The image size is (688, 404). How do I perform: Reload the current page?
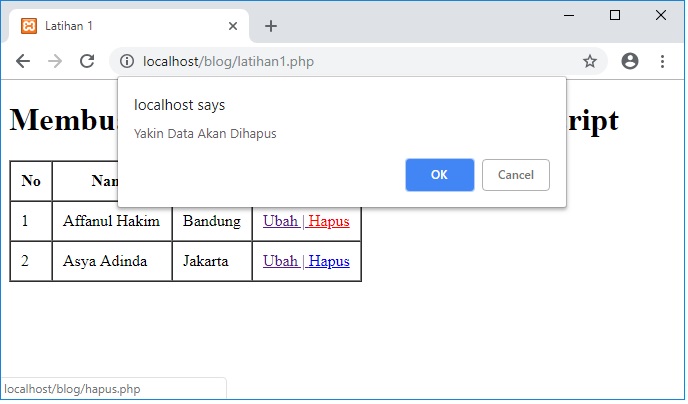click(x=87, y=61)
